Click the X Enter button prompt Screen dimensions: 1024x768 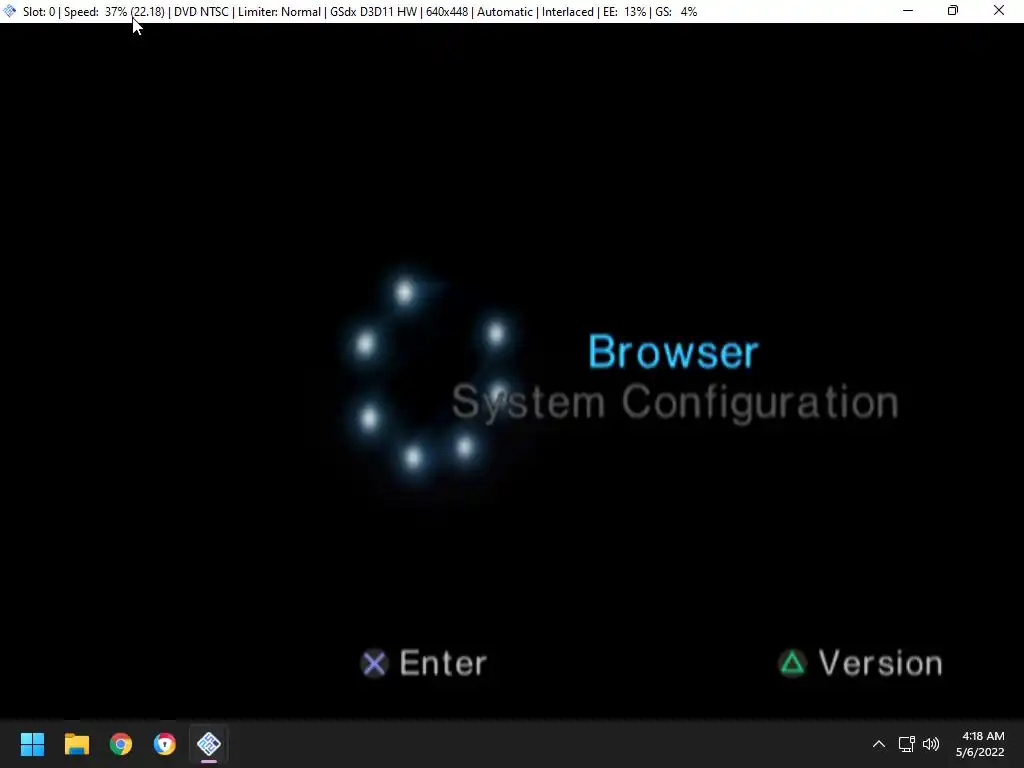click(x=424, y=664)
